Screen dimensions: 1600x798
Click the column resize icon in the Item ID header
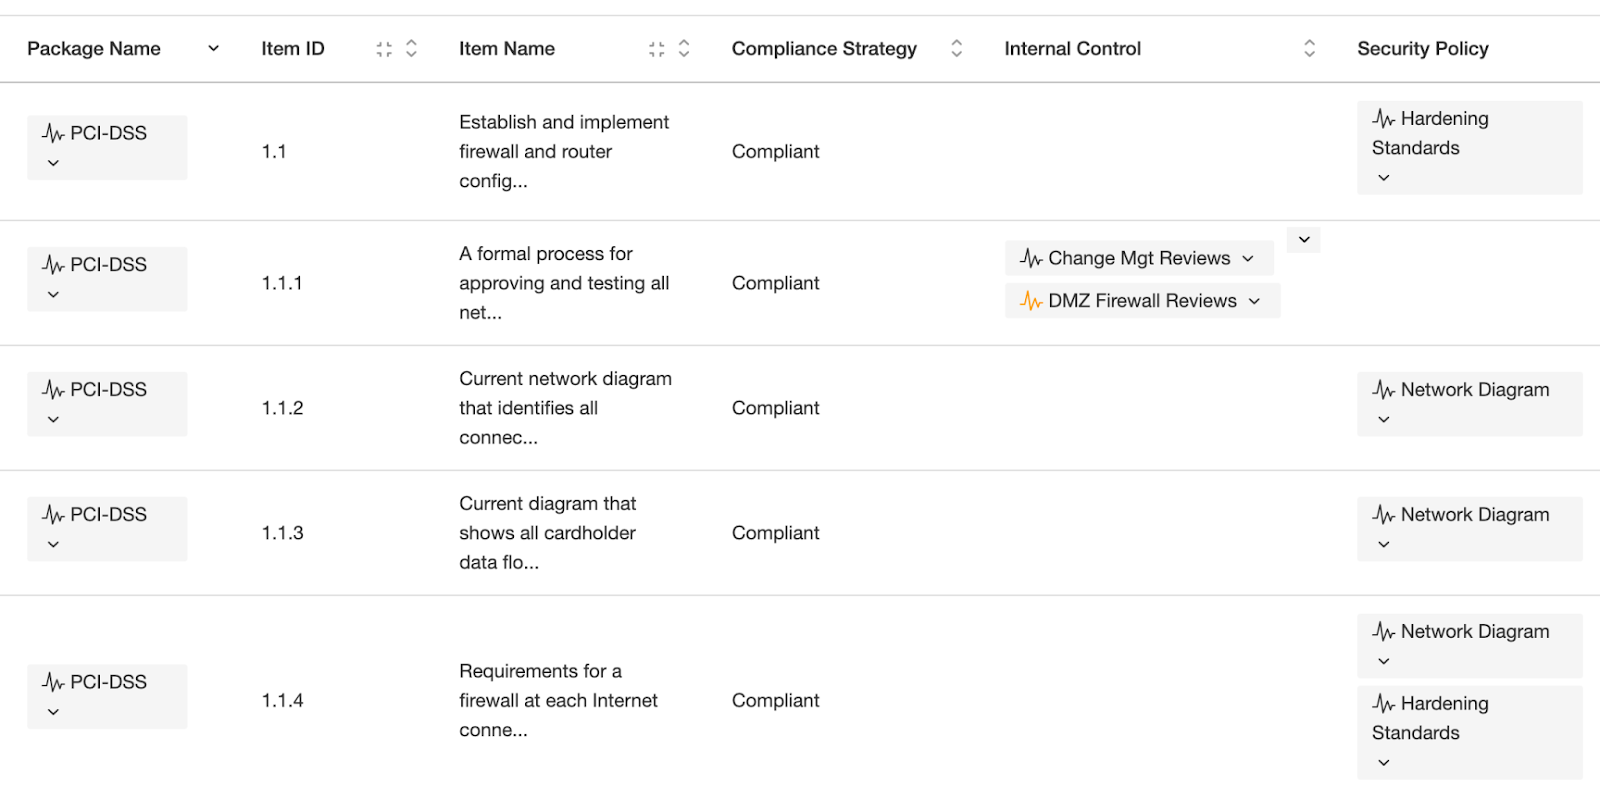point(384,49)
